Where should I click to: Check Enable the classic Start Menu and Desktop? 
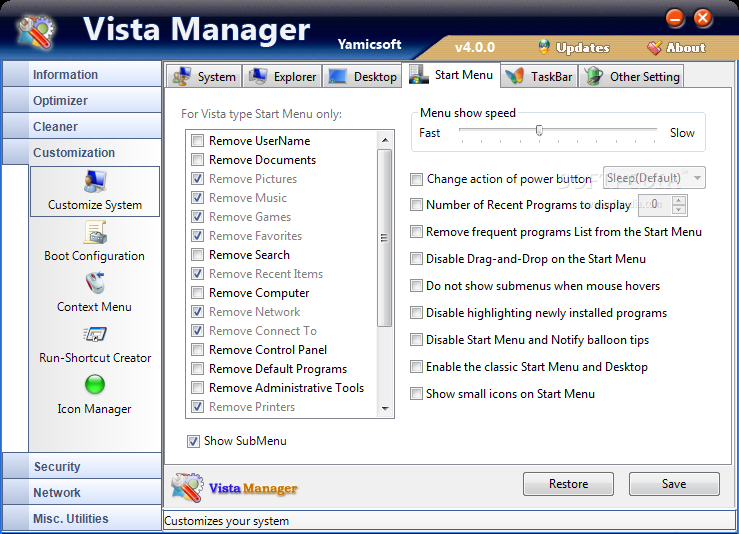pos(416,367)
